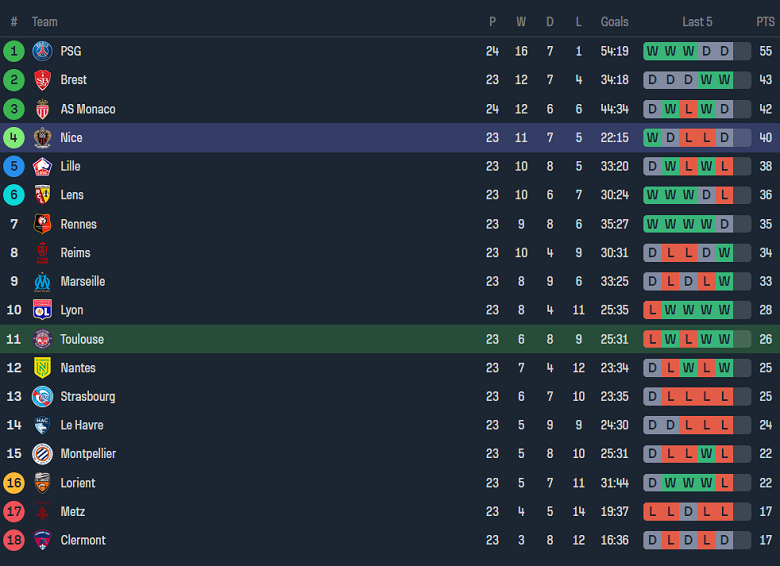The height and width of the screenshot is (566, 780).
Task: Click the AS Monaco club crest
Action: tap(42, 109)
